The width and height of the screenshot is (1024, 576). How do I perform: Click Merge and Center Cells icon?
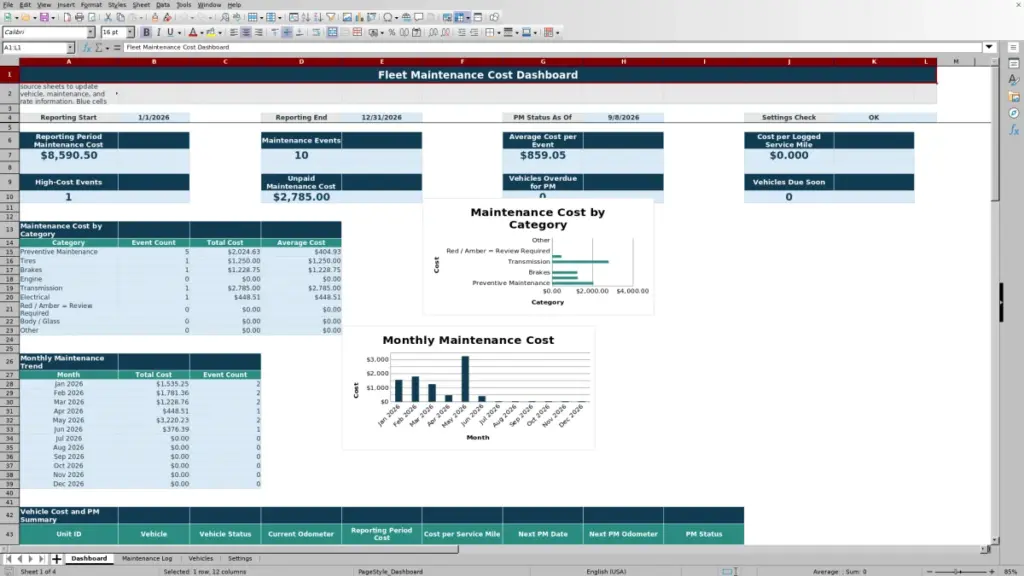click(332, 32)
